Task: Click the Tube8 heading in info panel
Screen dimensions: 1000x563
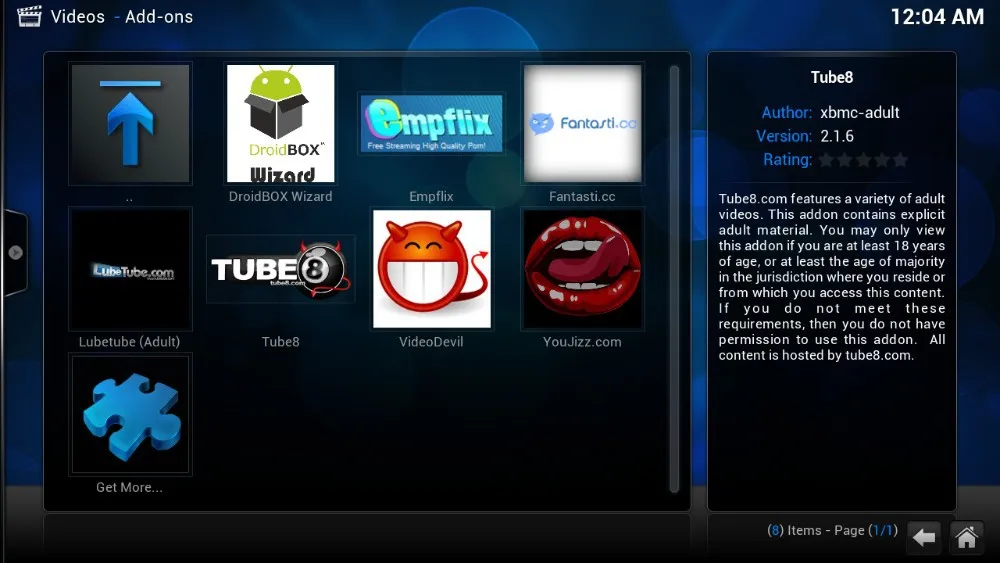Action: (832, 77)
